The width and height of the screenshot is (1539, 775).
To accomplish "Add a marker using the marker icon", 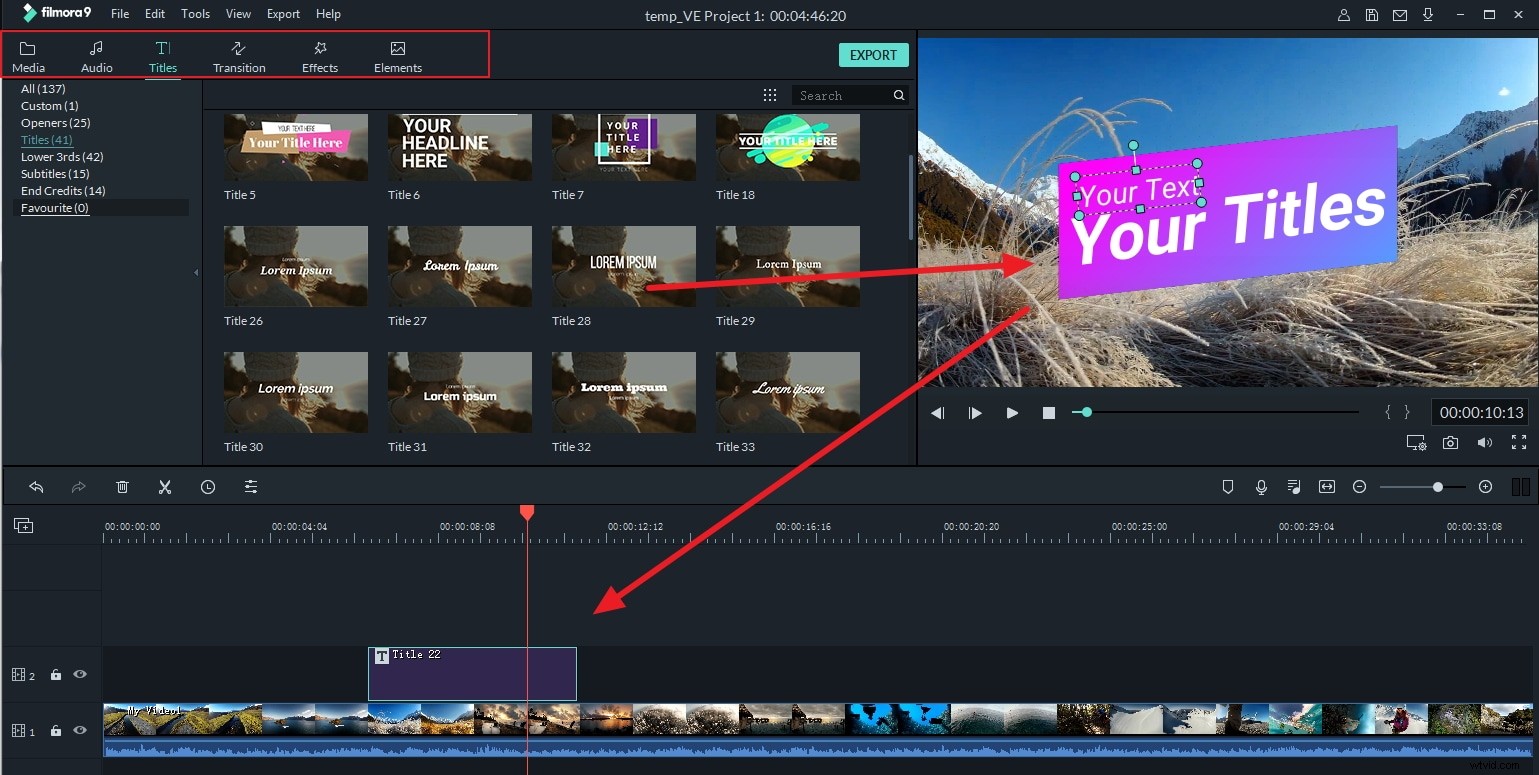I will click(x=1228, y=487).
